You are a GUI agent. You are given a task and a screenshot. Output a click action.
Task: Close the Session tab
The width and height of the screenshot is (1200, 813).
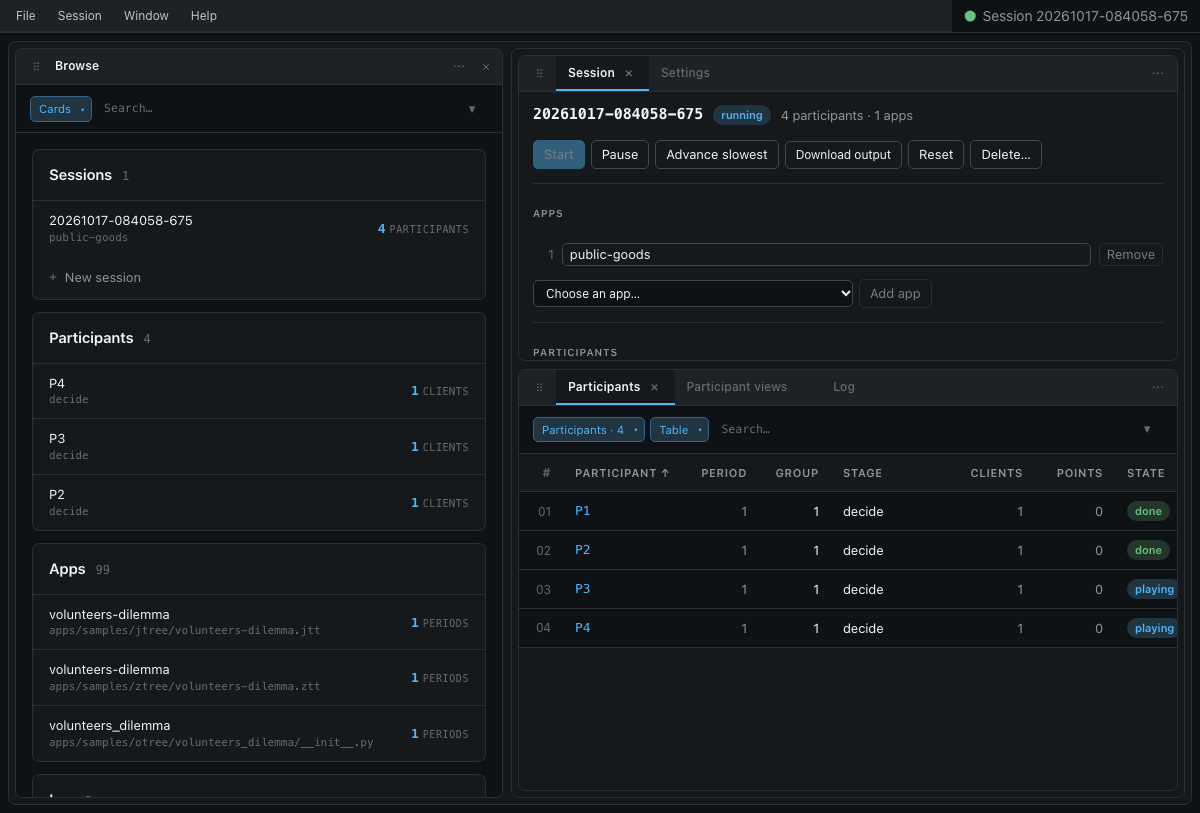pyautogui.click(x=629, y=73)
